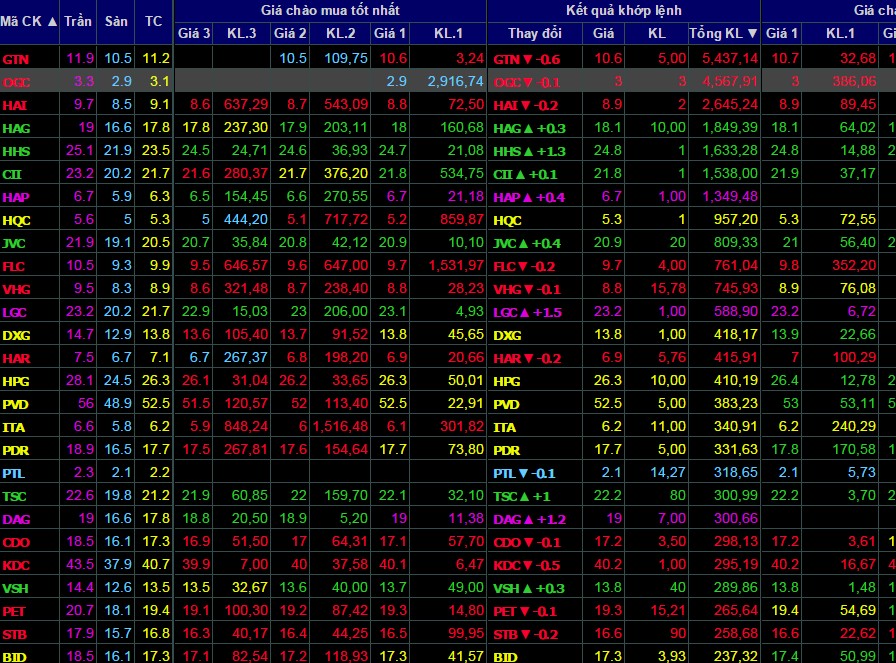
Task: Select the Kết quả khớp lệnh header
Action: click(623, 10)
